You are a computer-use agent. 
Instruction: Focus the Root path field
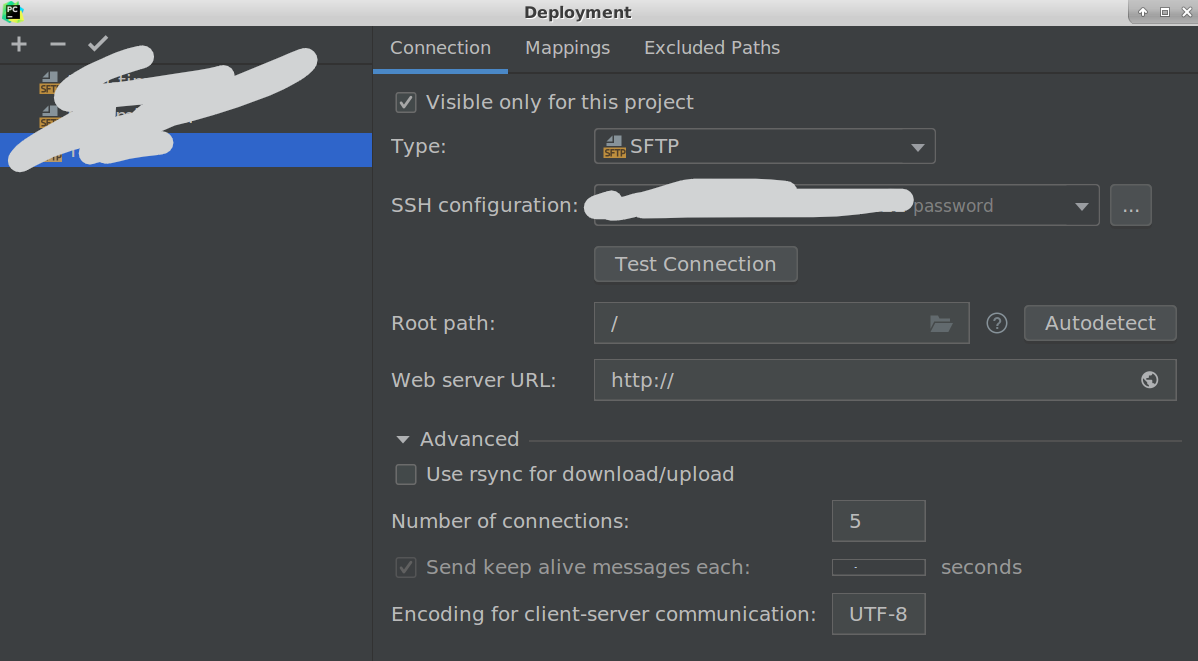pyautogui.click(x=781, y=323)
